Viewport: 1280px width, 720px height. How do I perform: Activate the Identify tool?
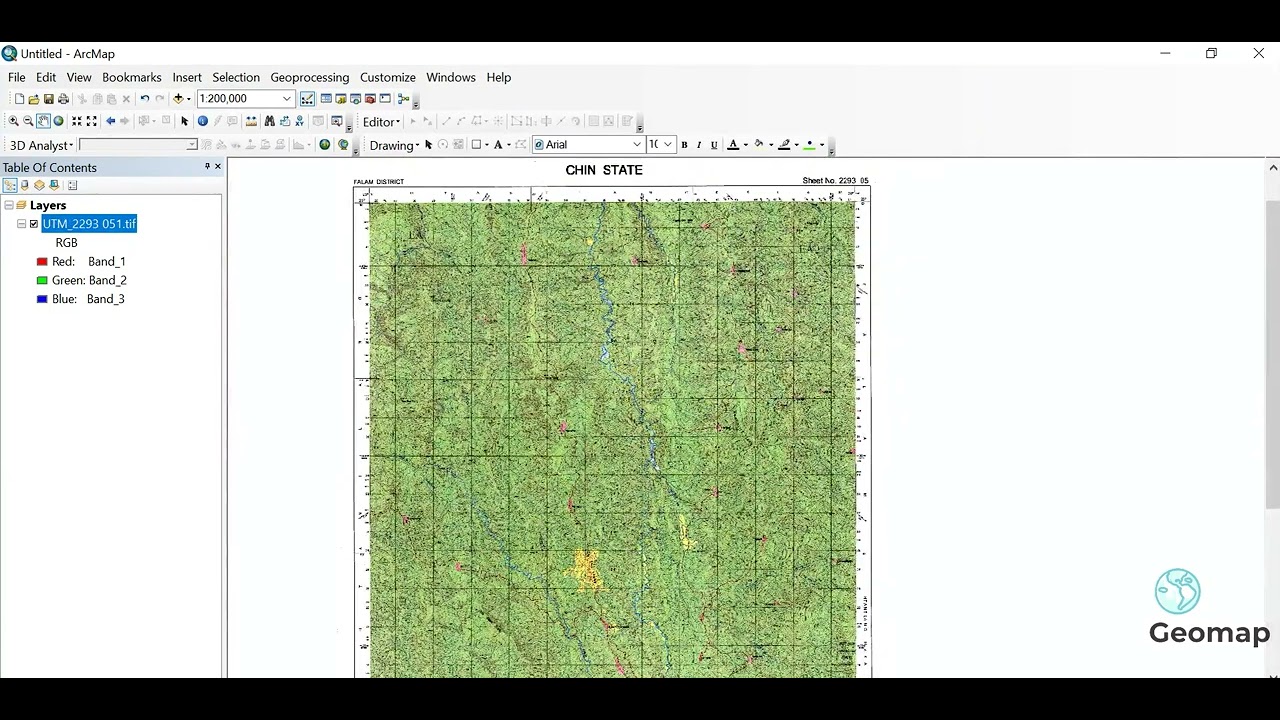coord(203,121)
